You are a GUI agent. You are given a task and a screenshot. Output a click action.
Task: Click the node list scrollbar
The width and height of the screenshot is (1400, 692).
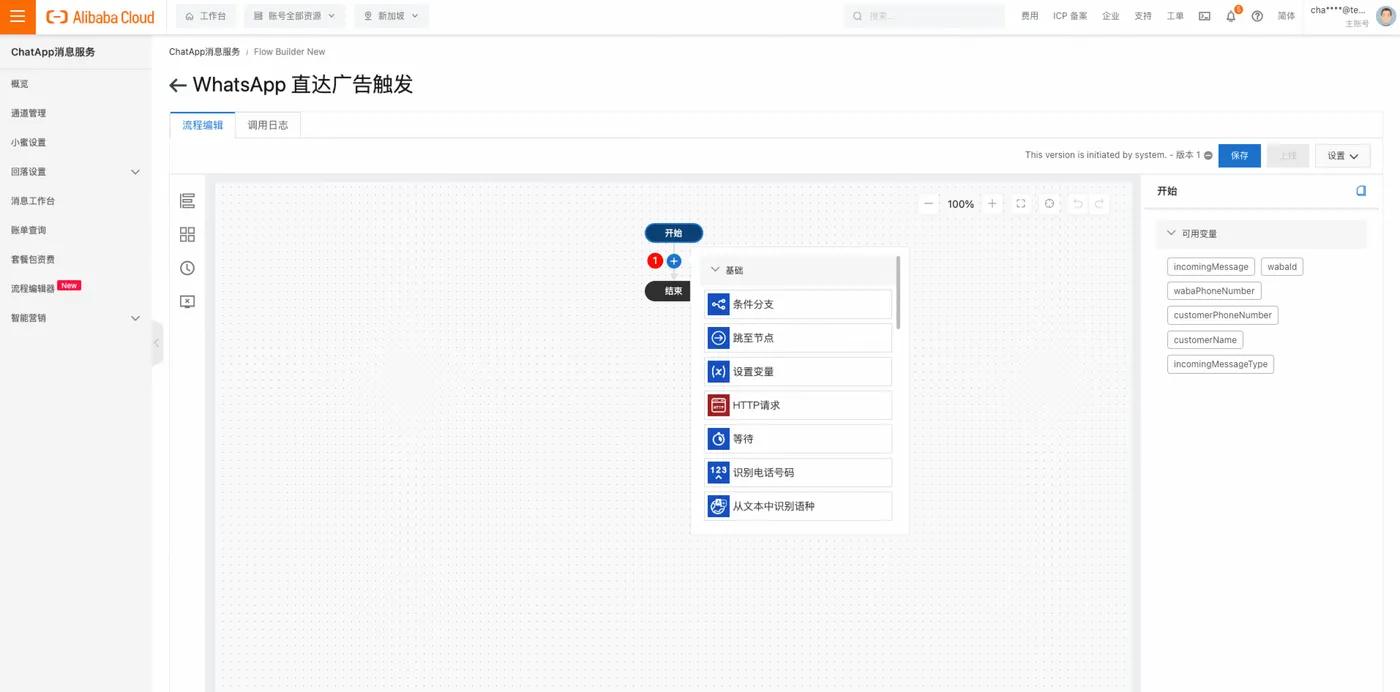pos(898,292)
